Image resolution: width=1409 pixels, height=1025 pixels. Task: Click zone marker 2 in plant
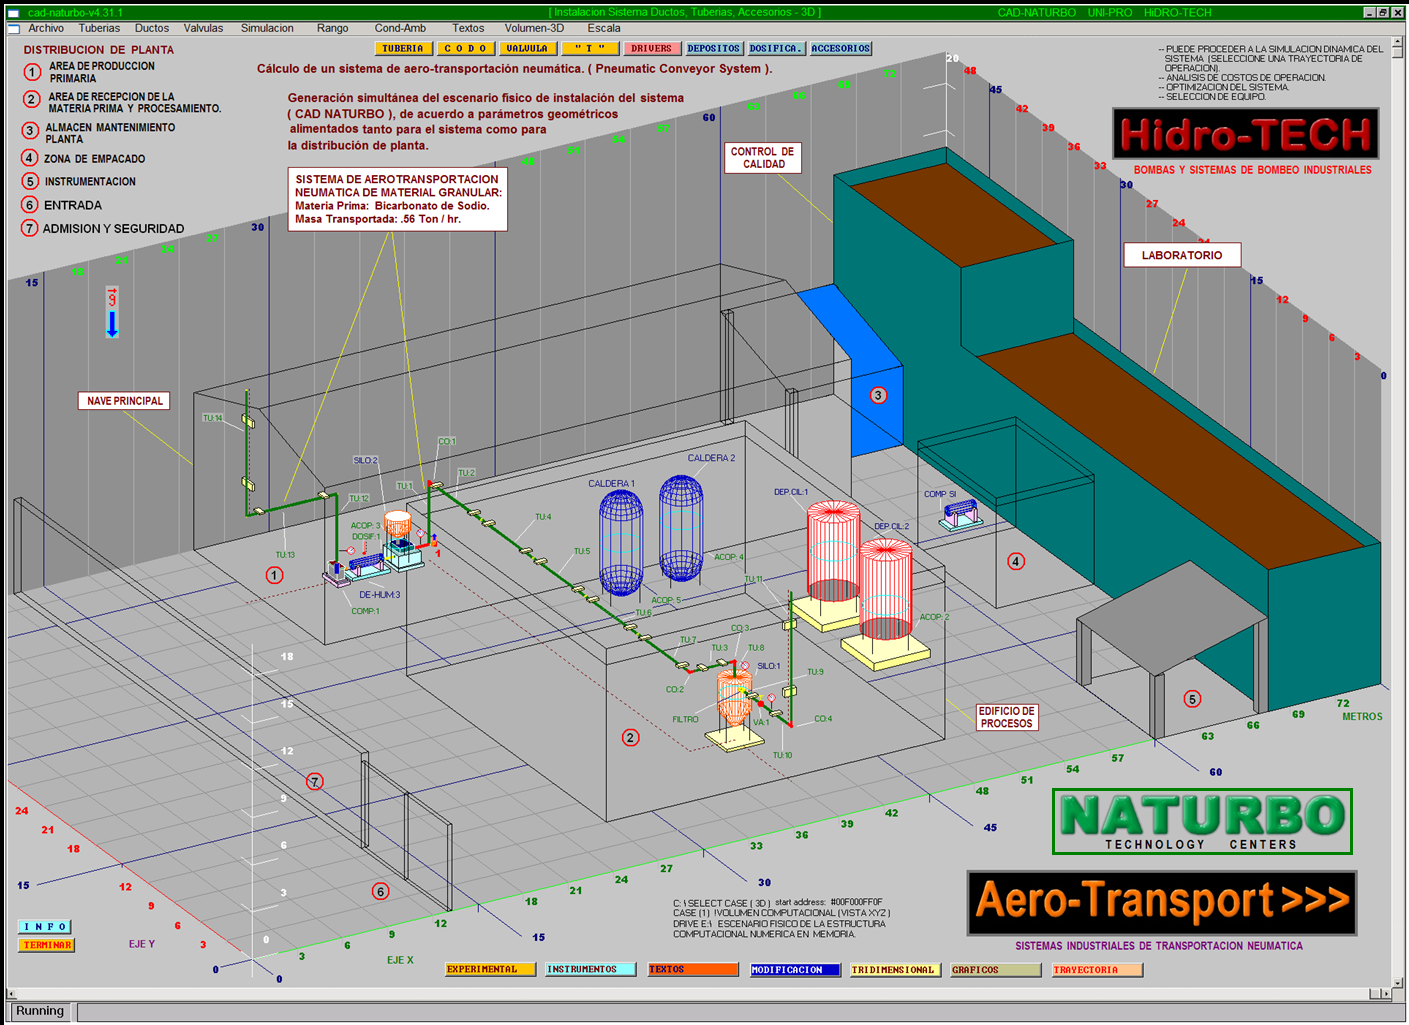[630, 738]
